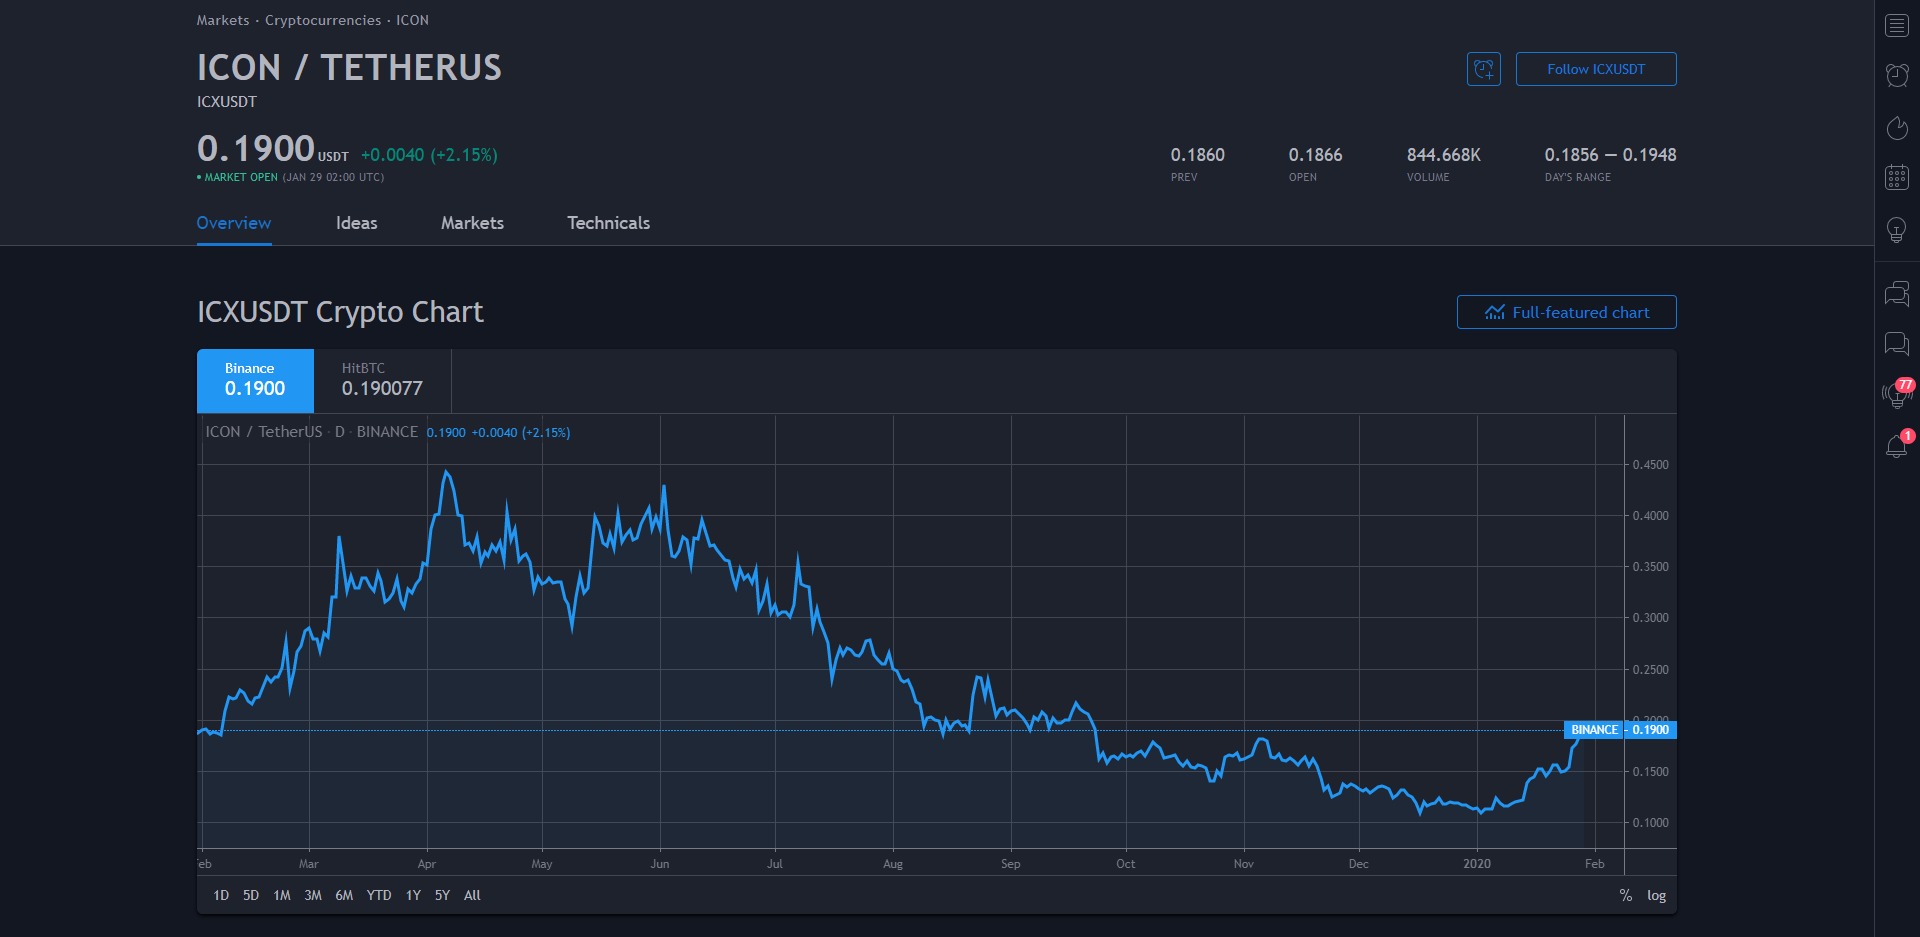
Task: Click the MARKET OPEN status text
Action: (x=241, y=177)
